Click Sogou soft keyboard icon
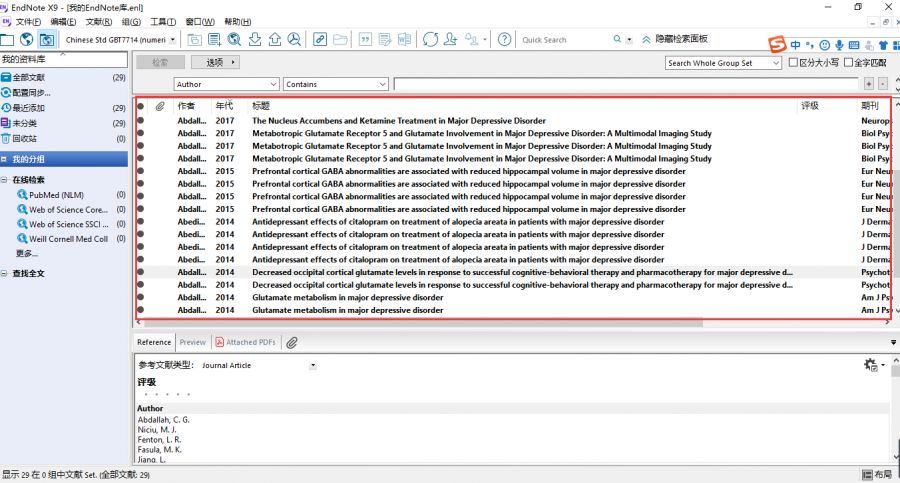Screen dimensions: 900x483 854,45
